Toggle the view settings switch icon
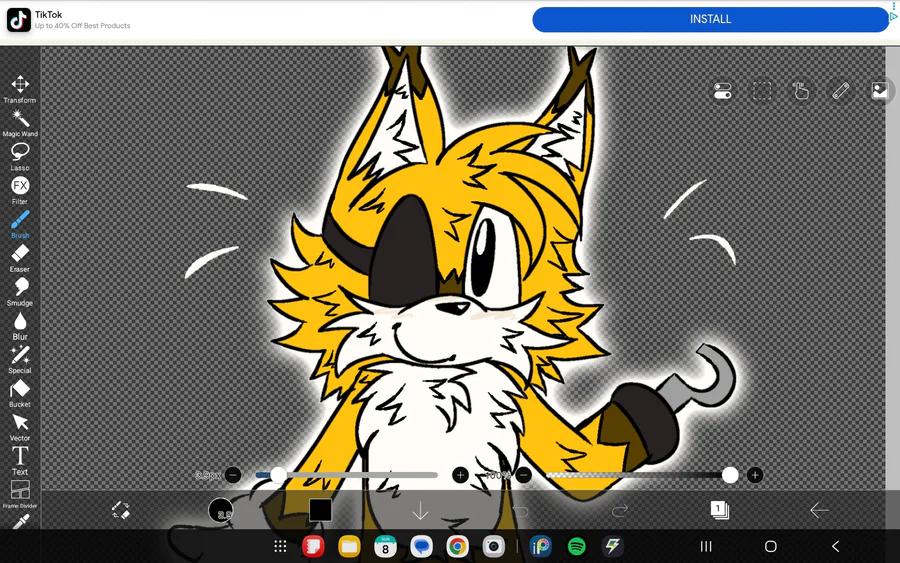This screenshot has height=563, width=900. [x=723, y=91]
